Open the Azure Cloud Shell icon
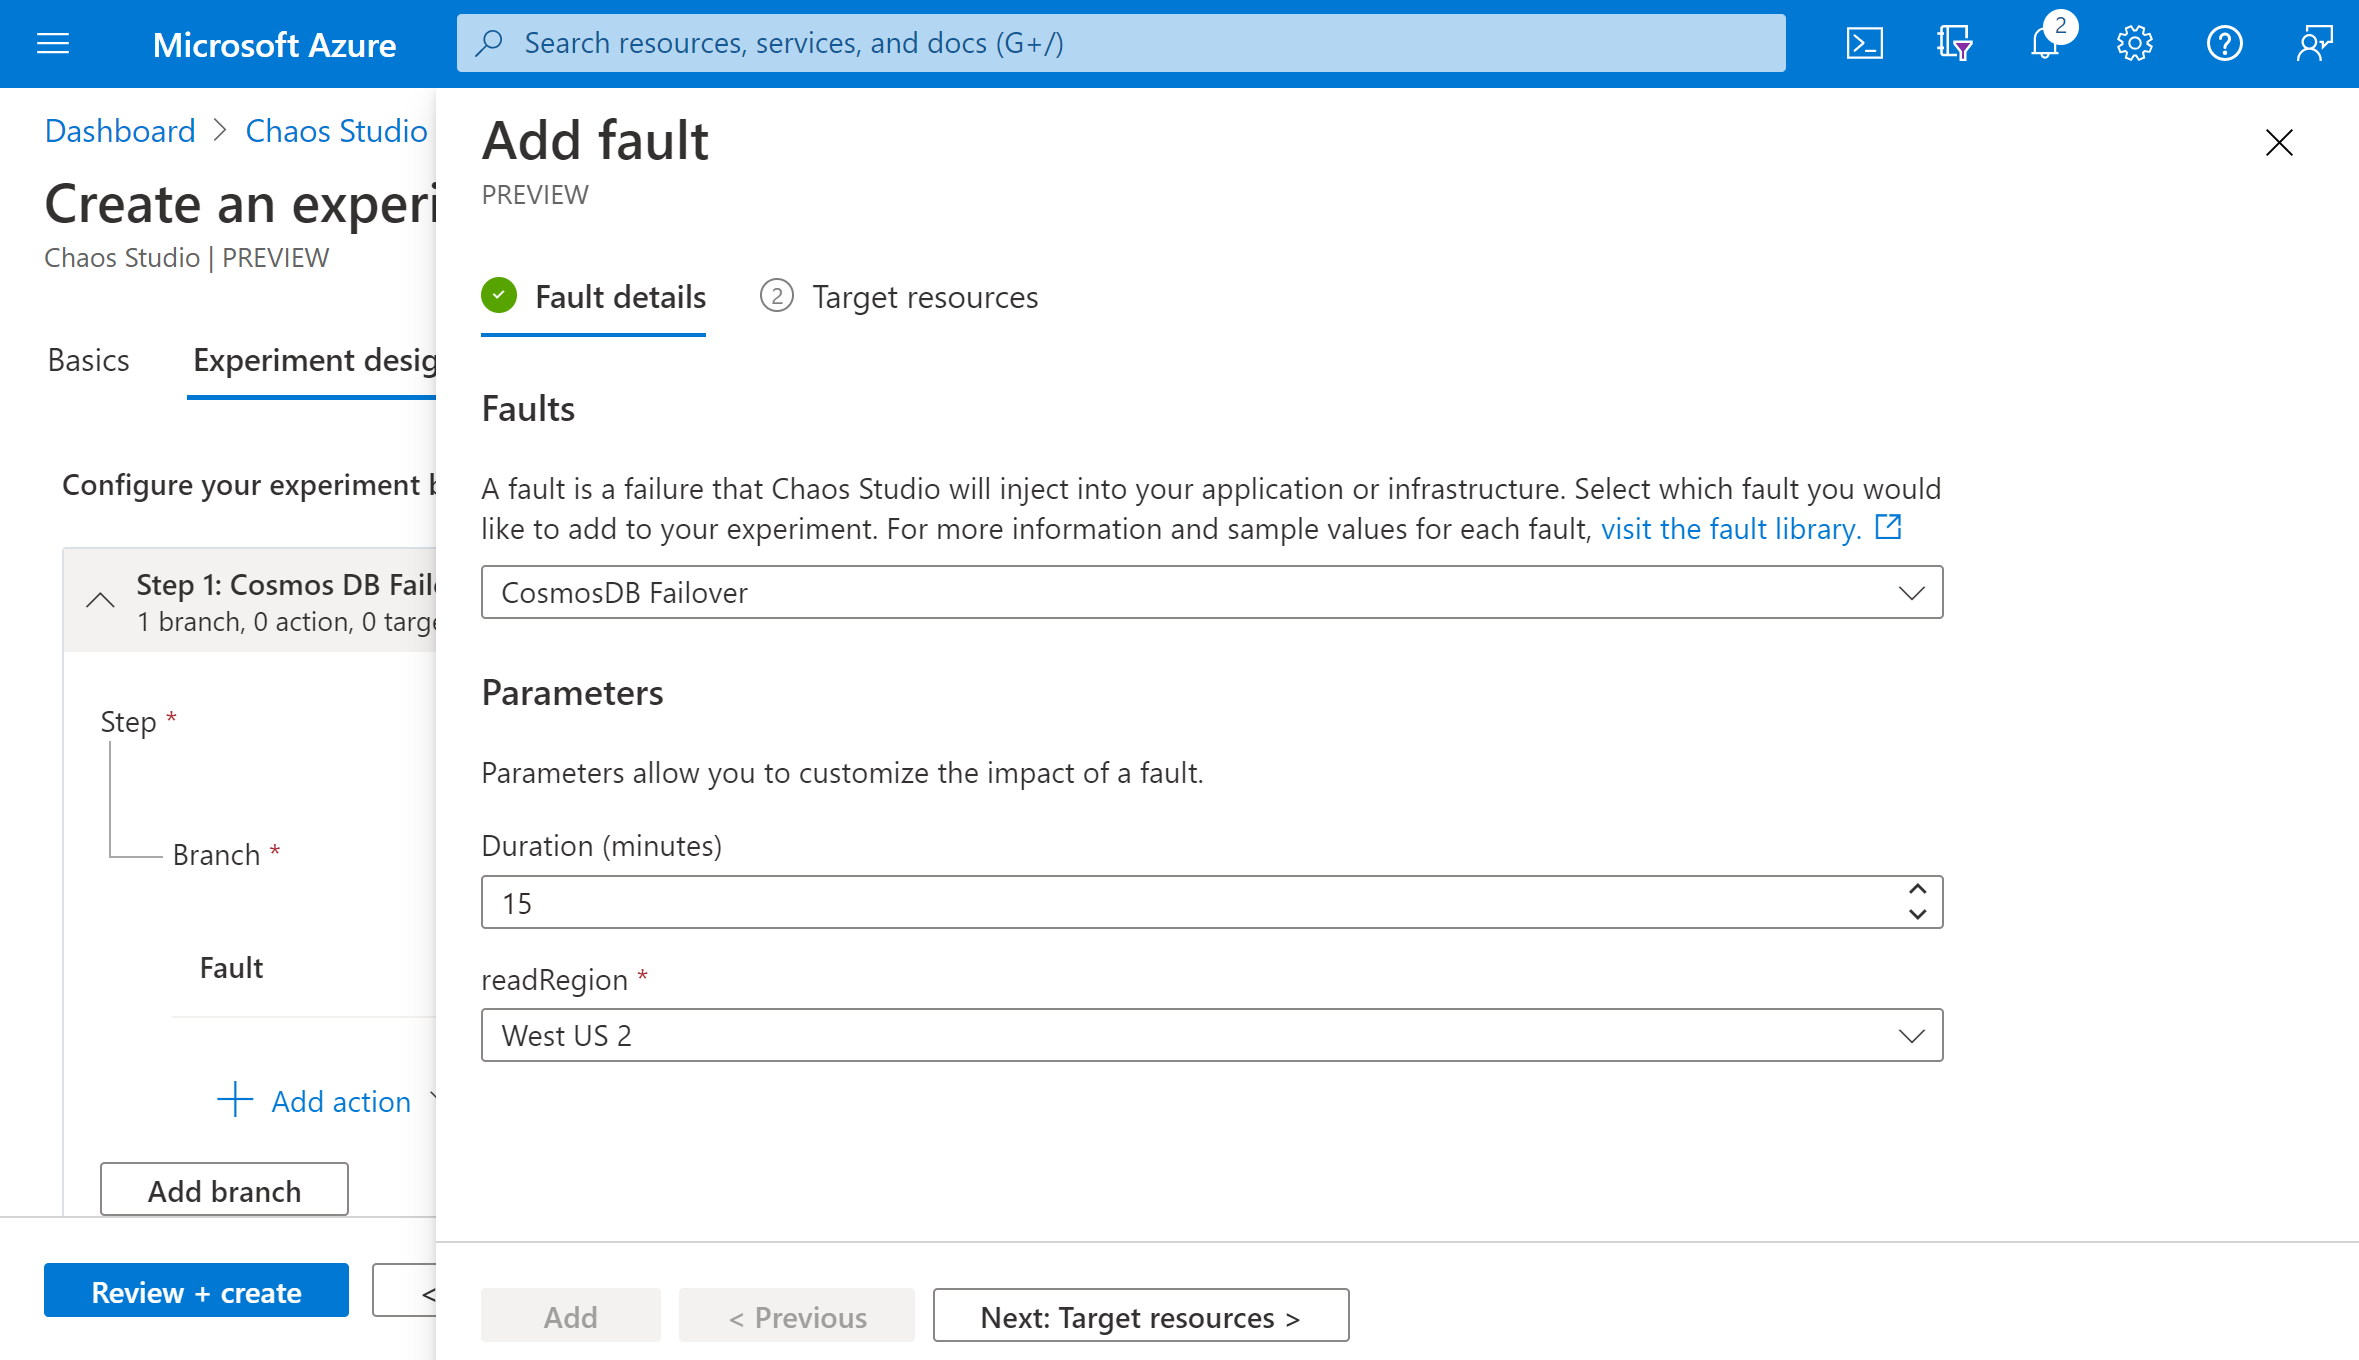 [x=1865, y=42]
